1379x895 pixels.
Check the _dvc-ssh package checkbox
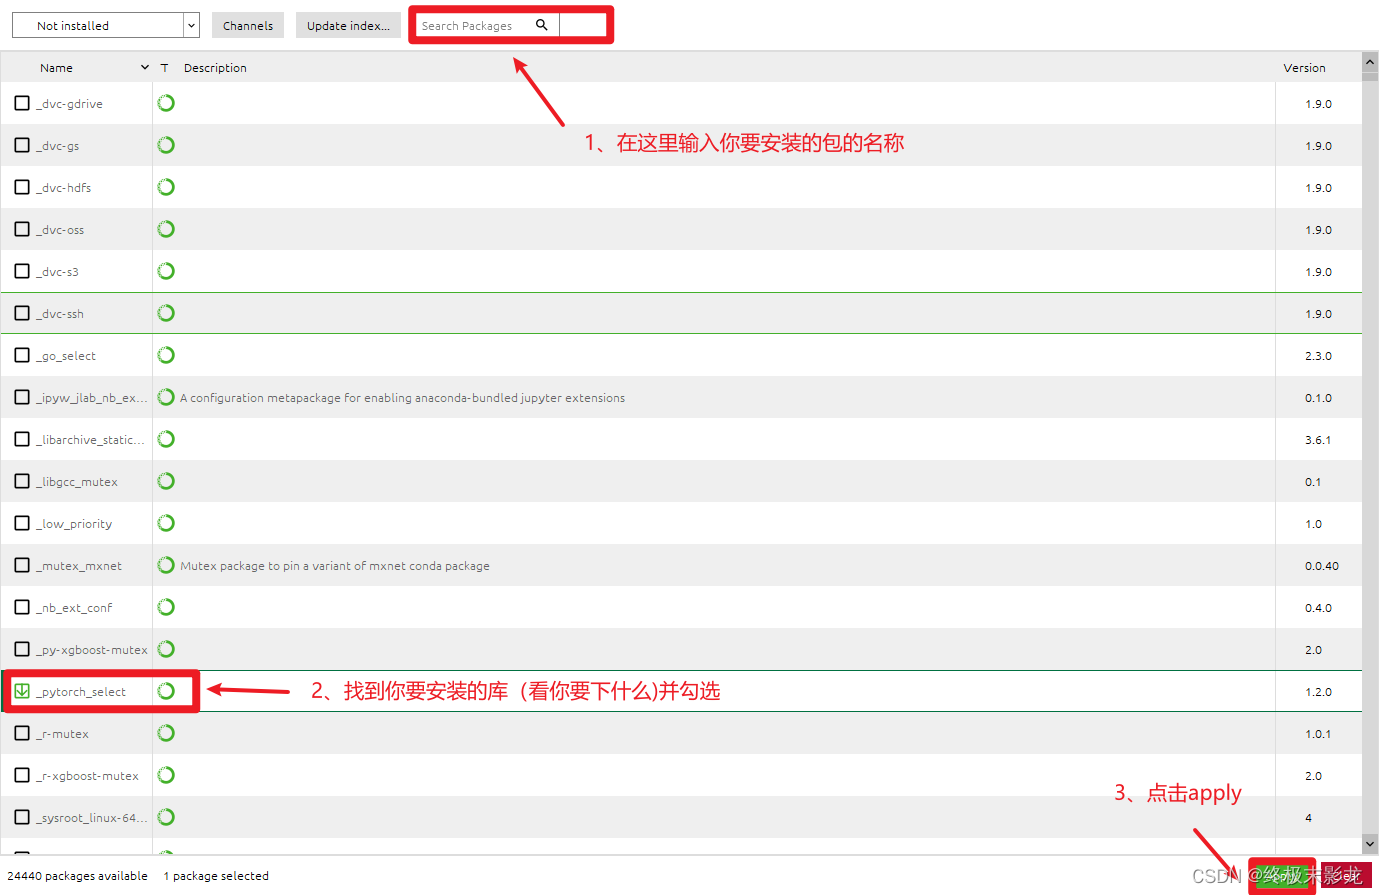[22, 313]
